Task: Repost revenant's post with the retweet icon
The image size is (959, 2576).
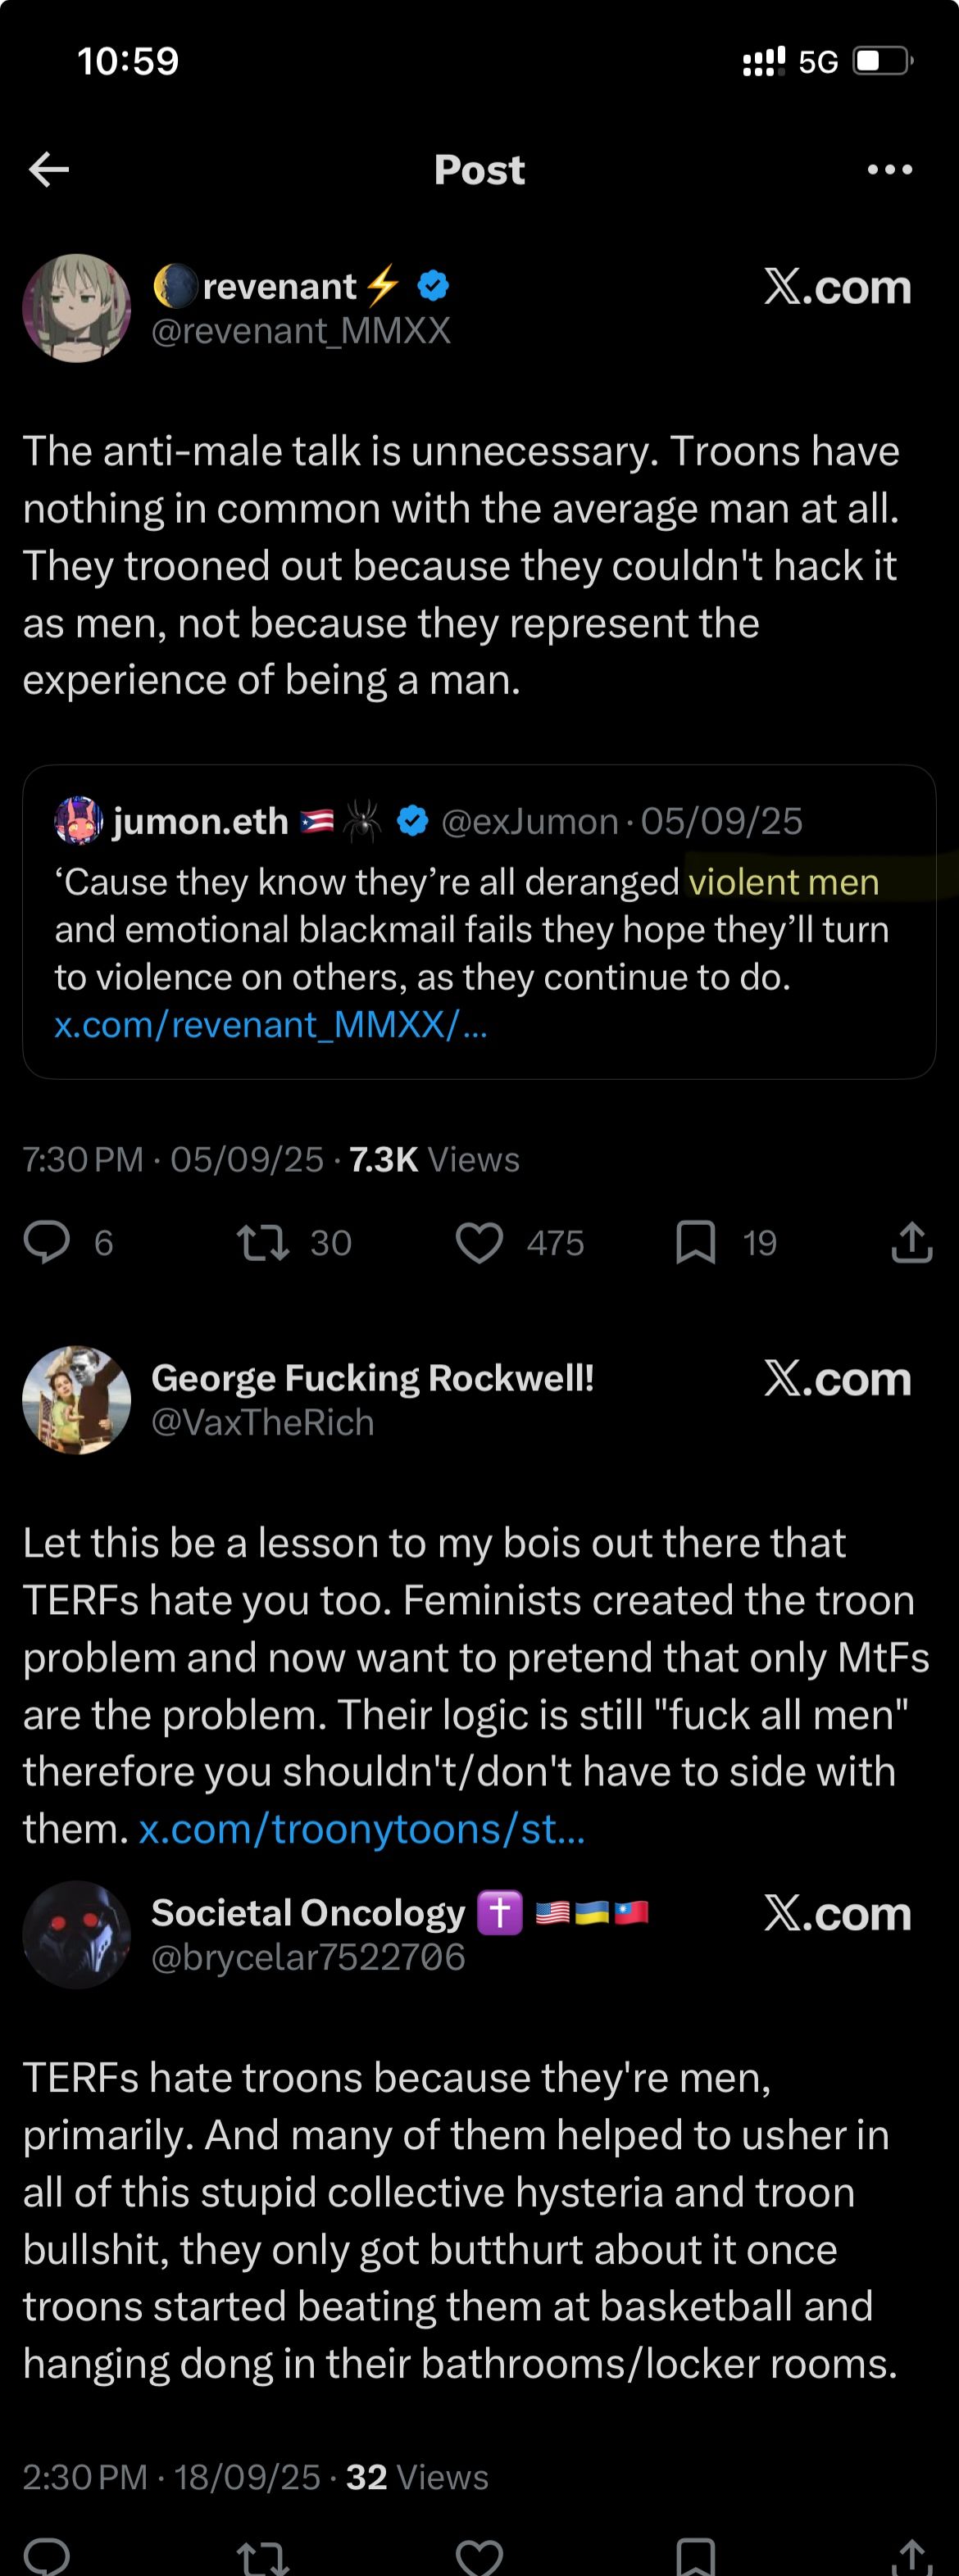Action: coord(263,1242)
